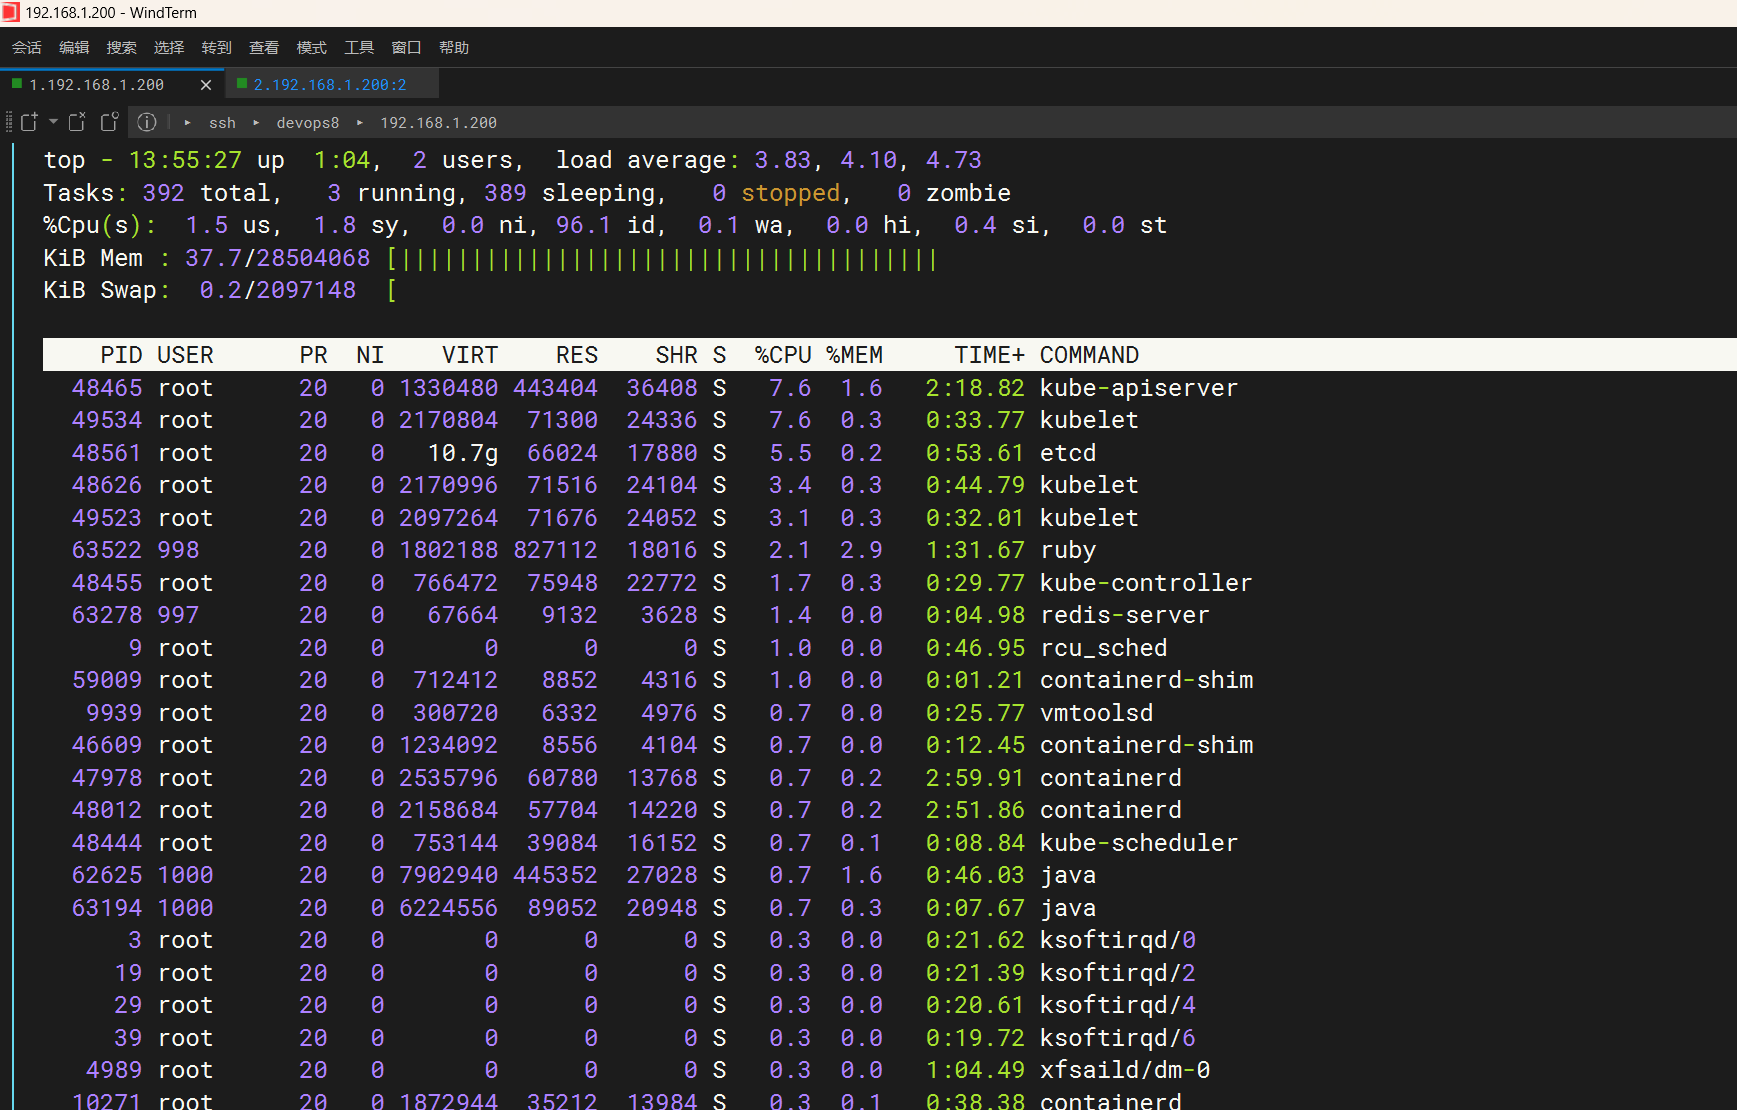Switch to tab 2.192.168.1.200:2
Screen dimensions: 1737x1110
point(330,85)
